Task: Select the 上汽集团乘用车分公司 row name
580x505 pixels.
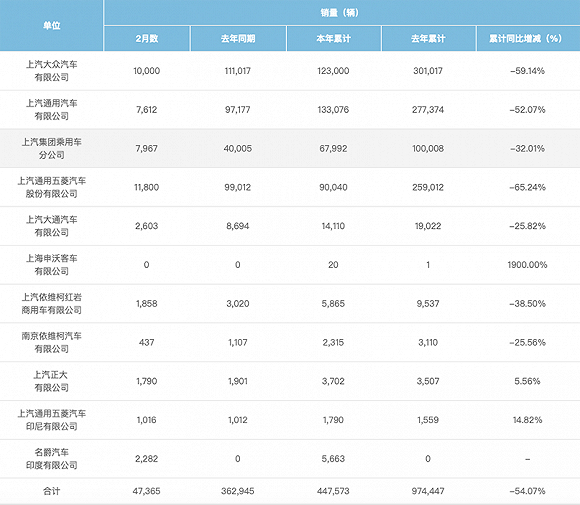Action: [51, 148]
